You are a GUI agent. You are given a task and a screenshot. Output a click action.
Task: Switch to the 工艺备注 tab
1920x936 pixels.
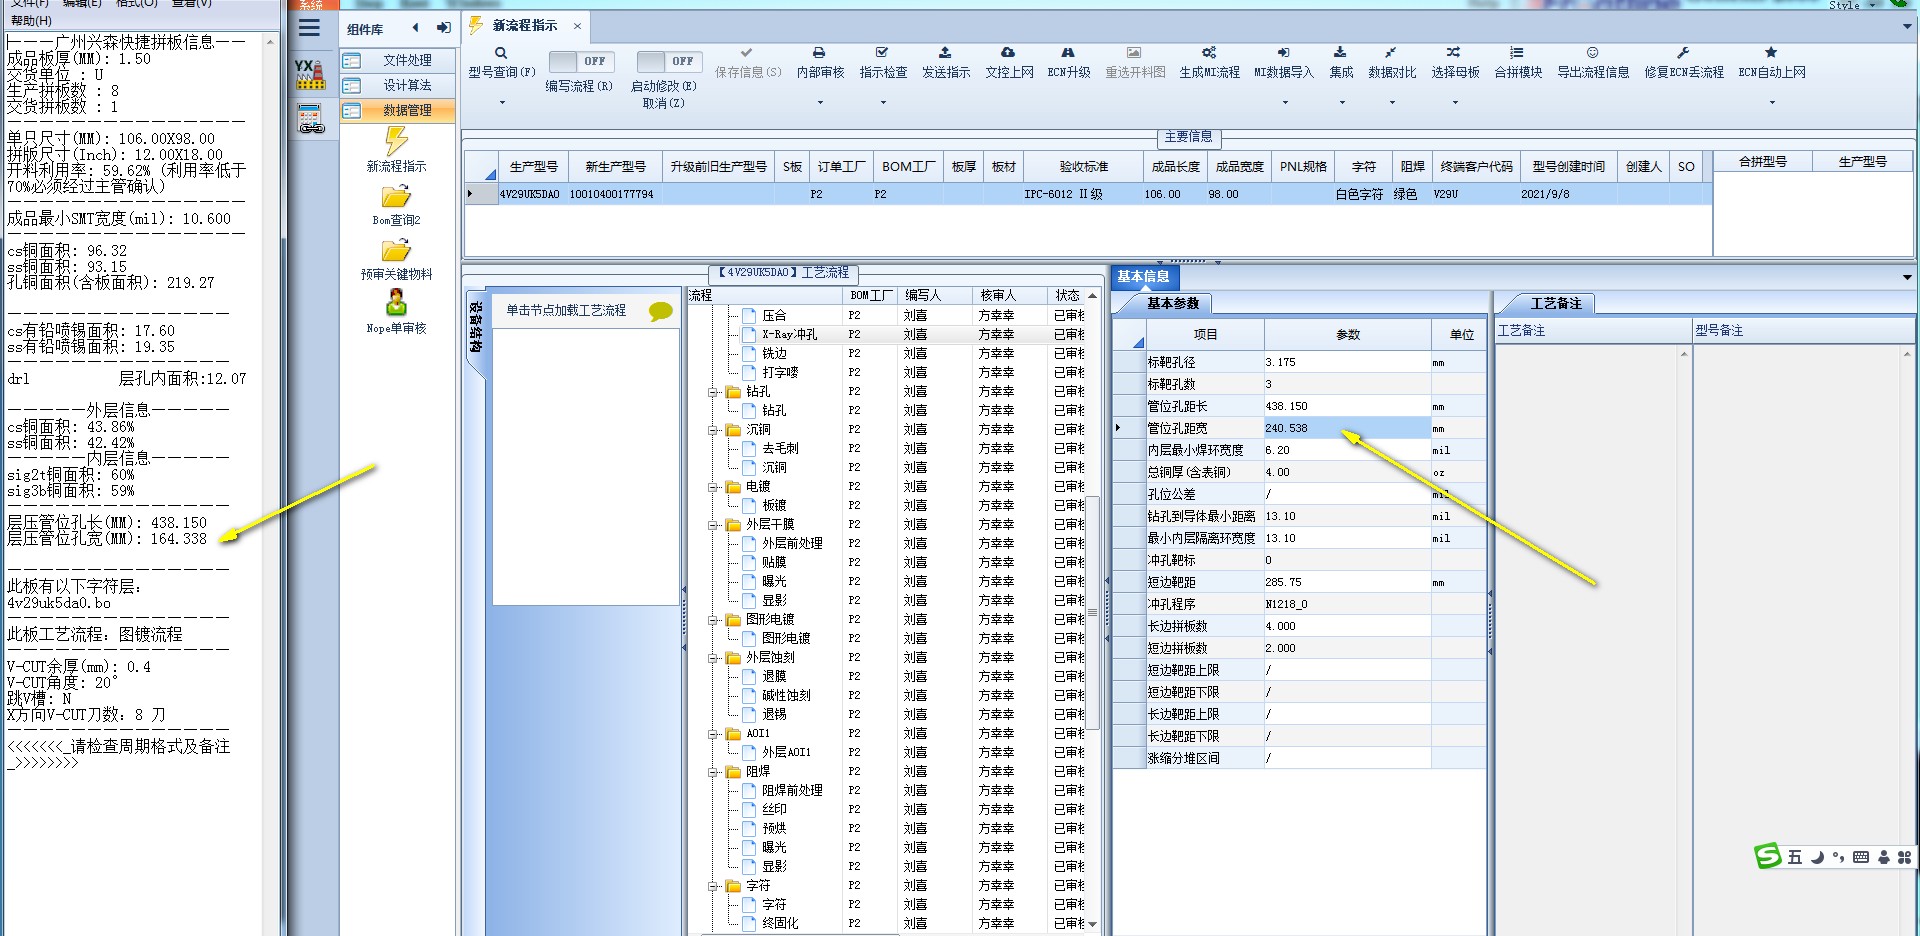point(1556,303)
